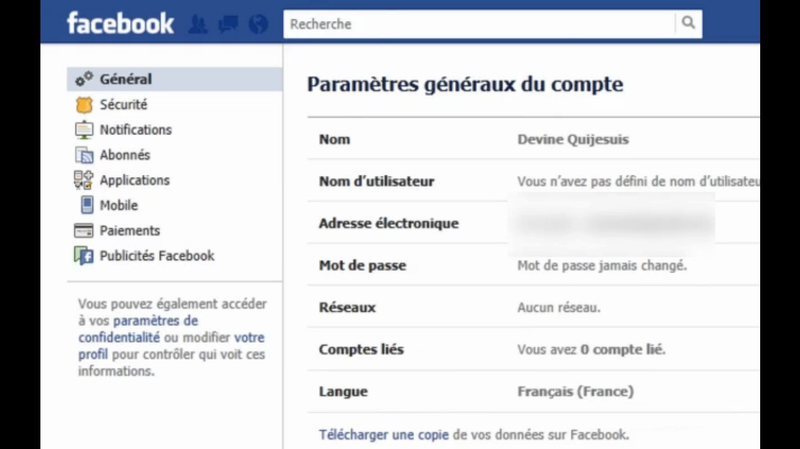This screenshot has width=800, height=449.
Task: Click the Publicités Facebook icon
Action: click(x=84, y=256)
